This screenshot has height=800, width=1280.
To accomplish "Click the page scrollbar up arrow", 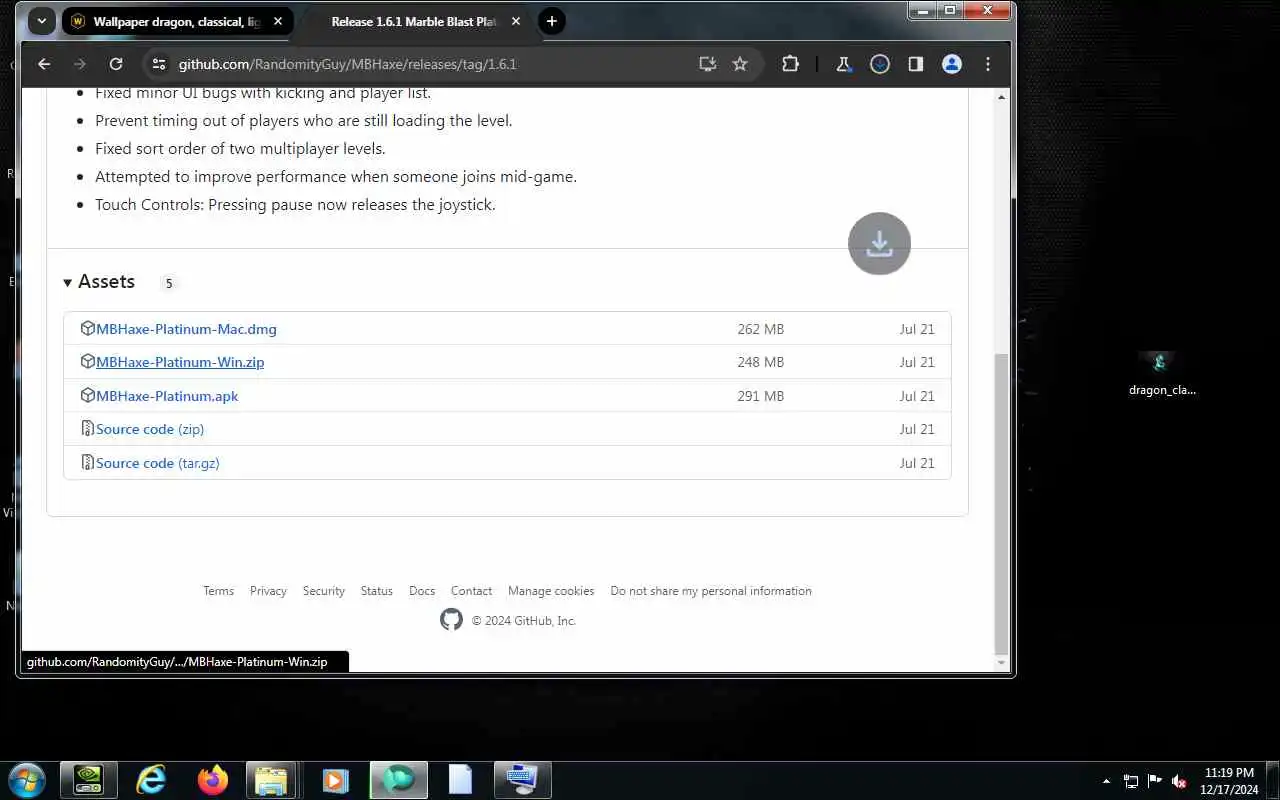I will point(1002,97).
